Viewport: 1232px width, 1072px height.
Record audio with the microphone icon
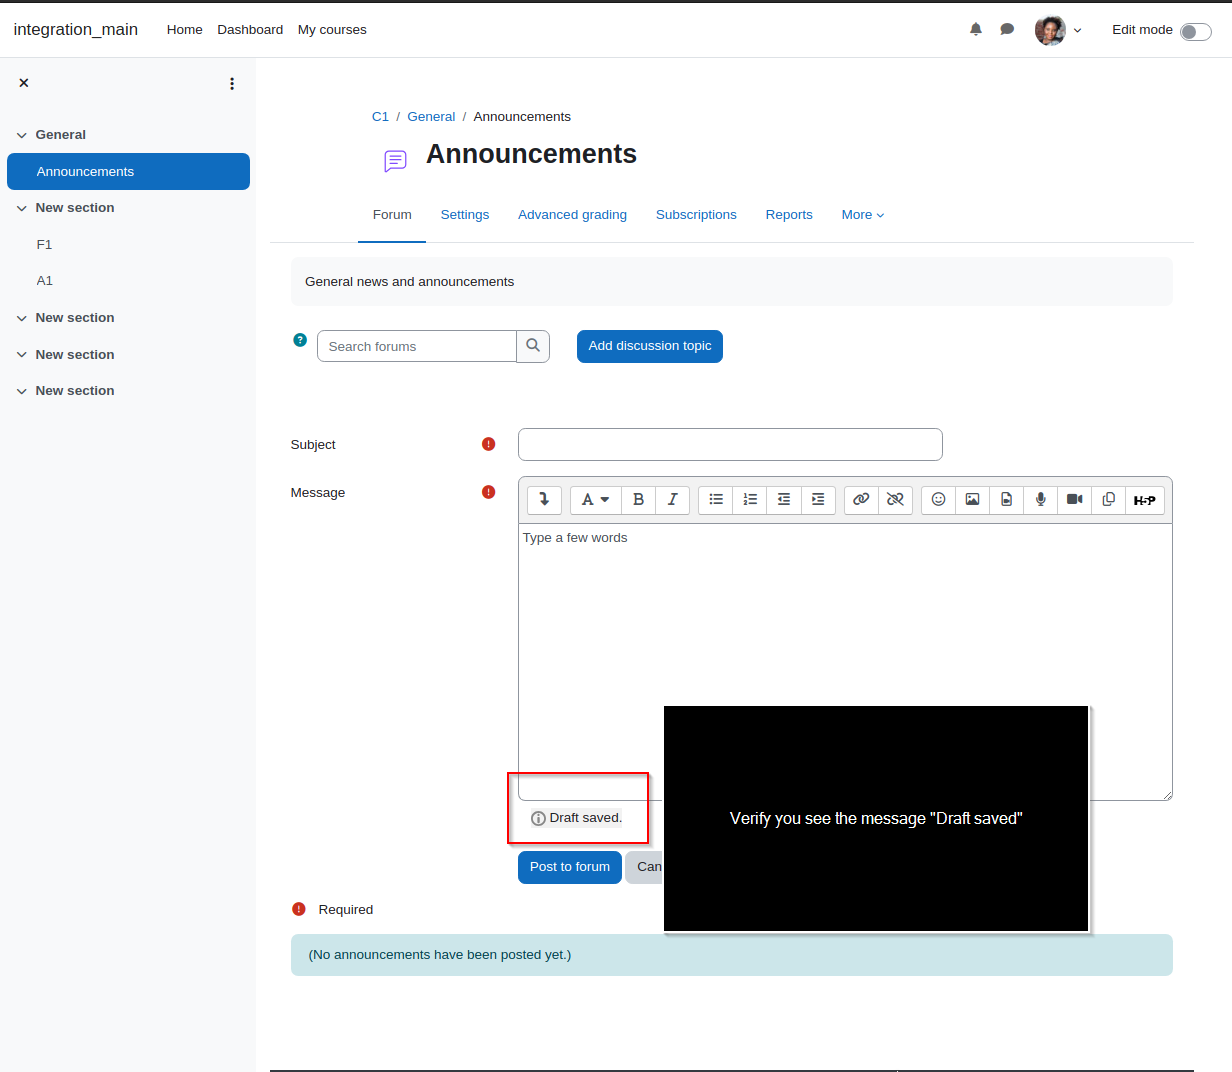tap(1040, 499)
